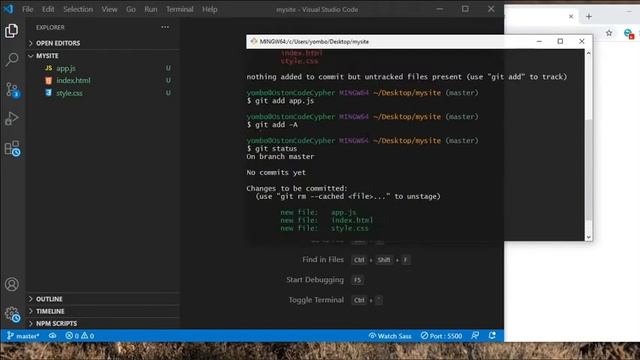This screenshot has width=640, height=360.
Task: Maximize the Git Bash window
Action: [x=560, y=41]
